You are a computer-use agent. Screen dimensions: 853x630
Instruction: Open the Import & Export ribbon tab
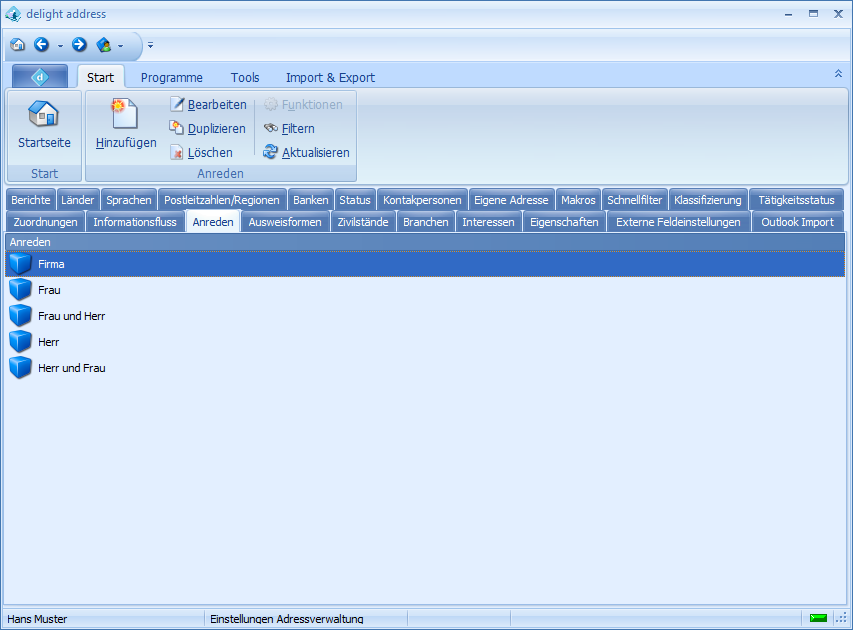(330, 78)
